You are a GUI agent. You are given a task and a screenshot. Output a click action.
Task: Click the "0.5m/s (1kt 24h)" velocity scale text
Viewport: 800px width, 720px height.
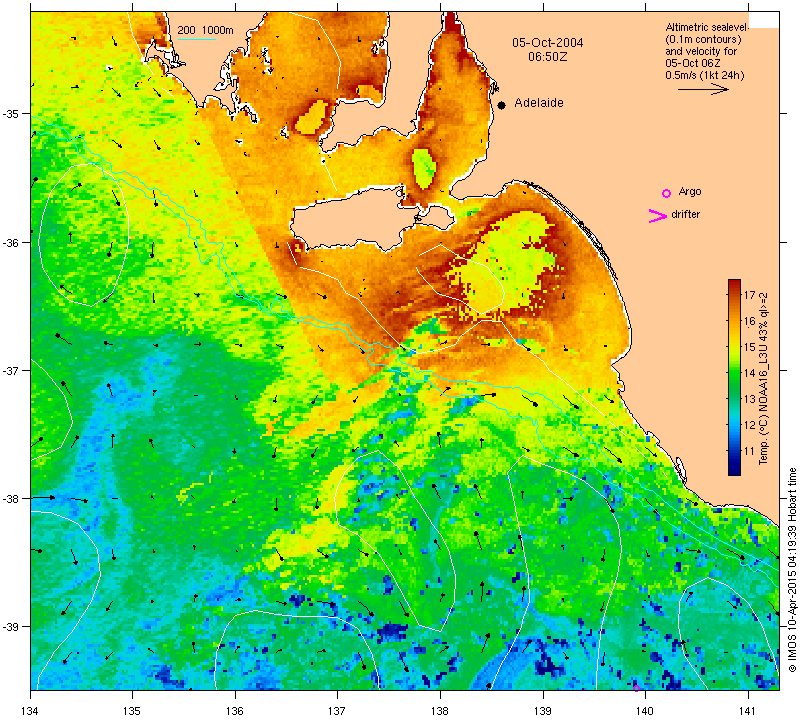[705, 76]
